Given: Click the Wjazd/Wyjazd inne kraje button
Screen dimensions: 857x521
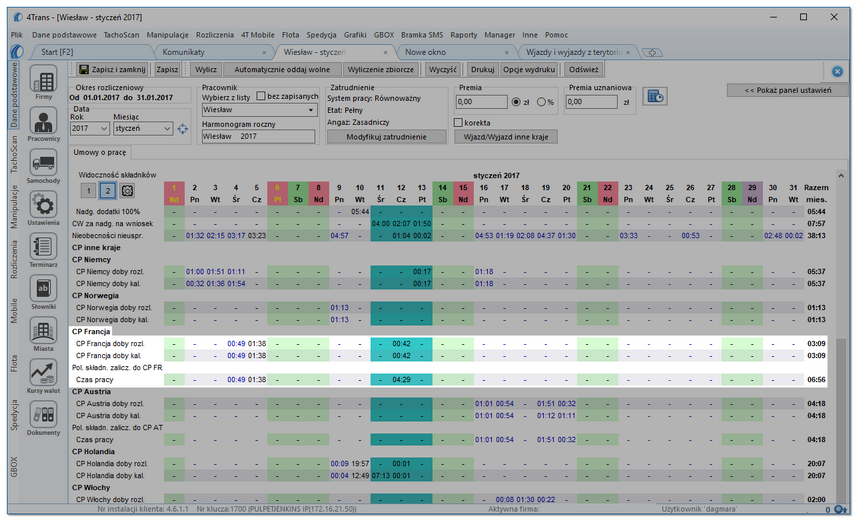Looking at the screenshot, I should tap(506, 137).
